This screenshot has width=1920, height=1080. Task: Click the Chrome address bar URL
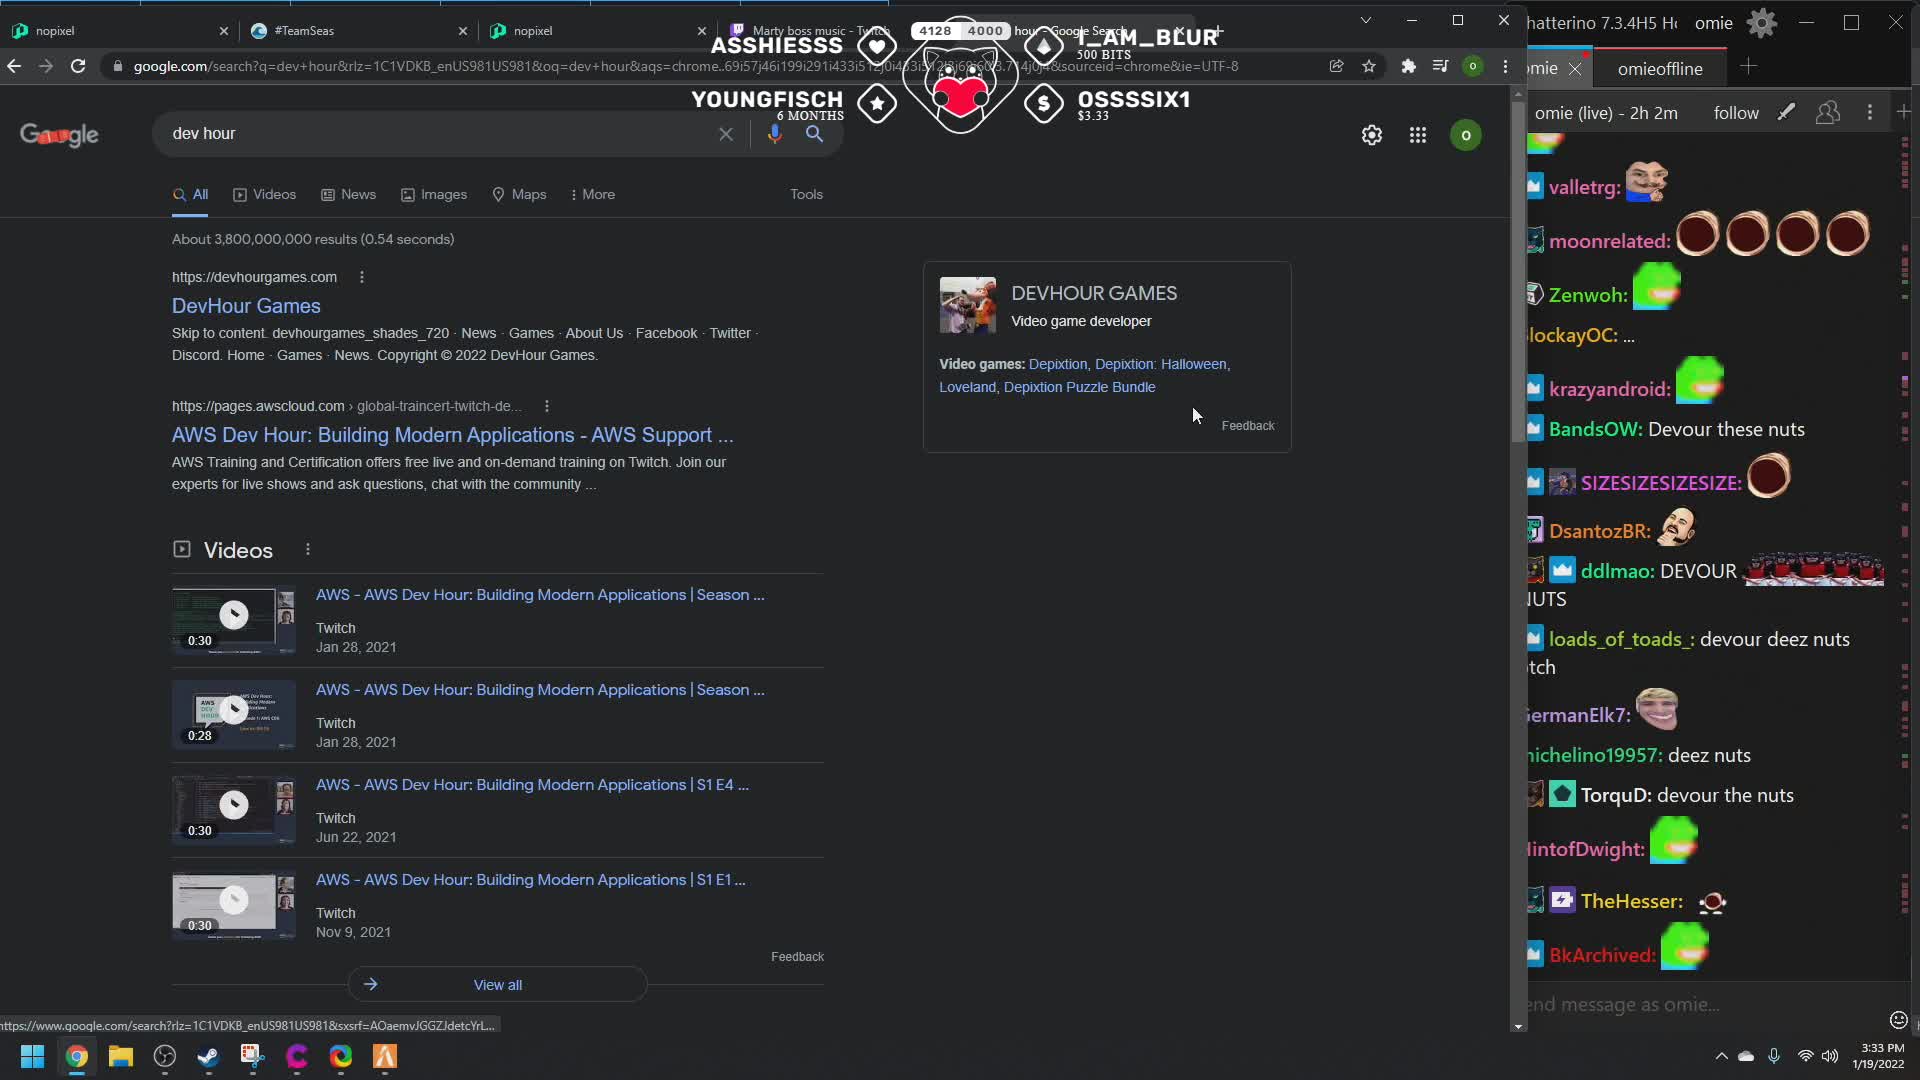(x=685, y=66)
